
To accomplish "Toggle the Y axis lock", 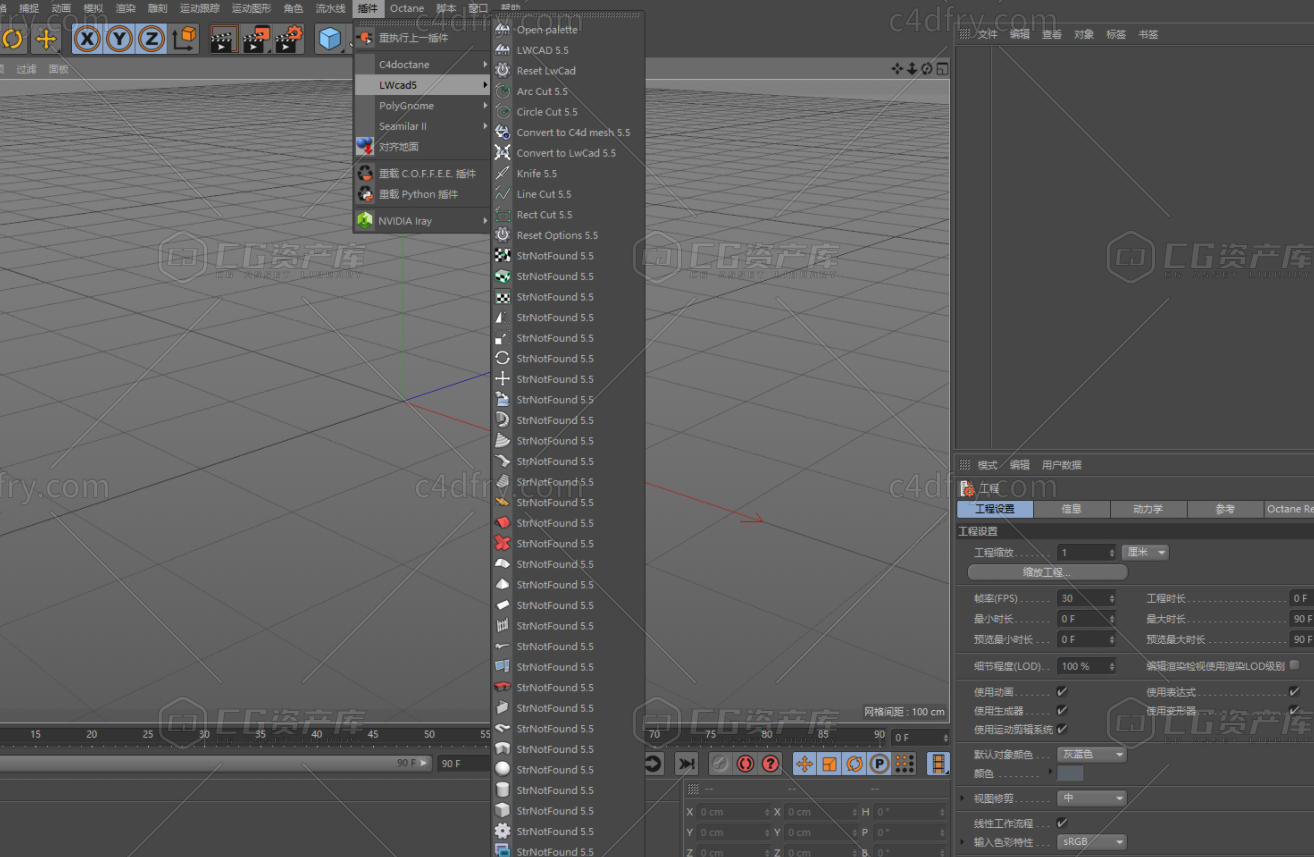I will click(120, 39).
